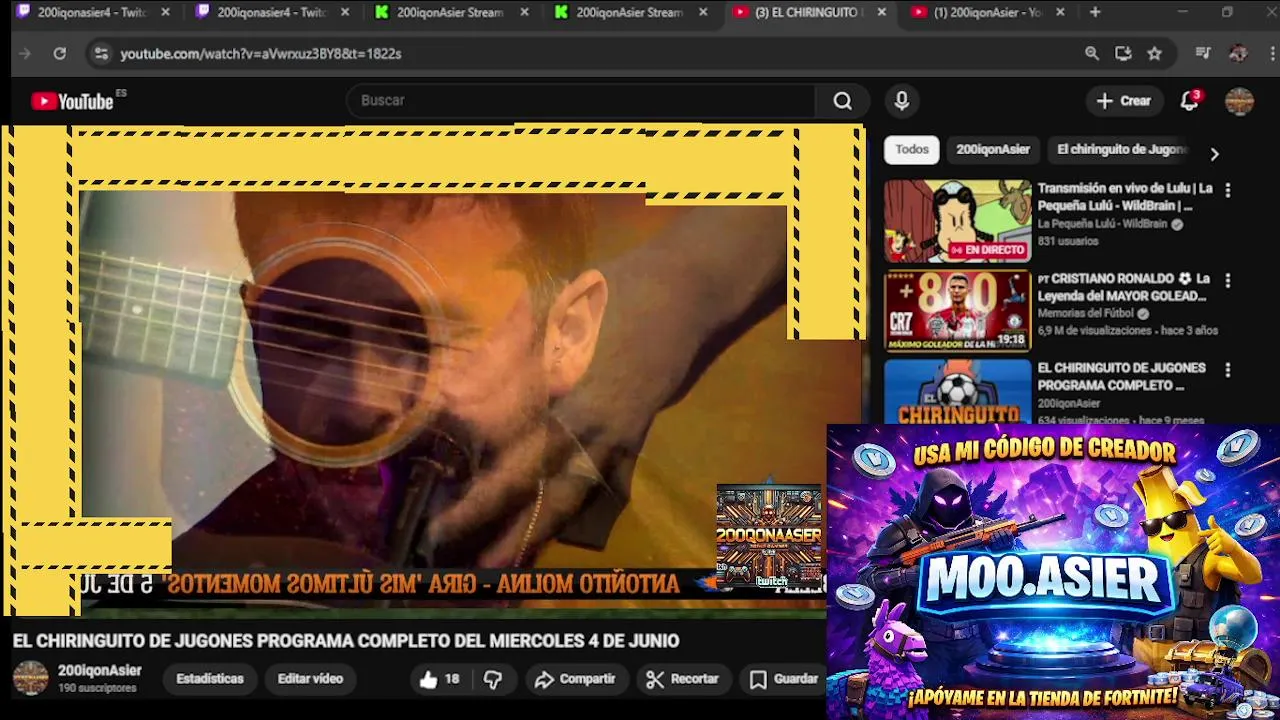Close the '(3) EL CHIRINGUITO' tab
Viewport: 1280px width, 720px height.
[881, 12]
